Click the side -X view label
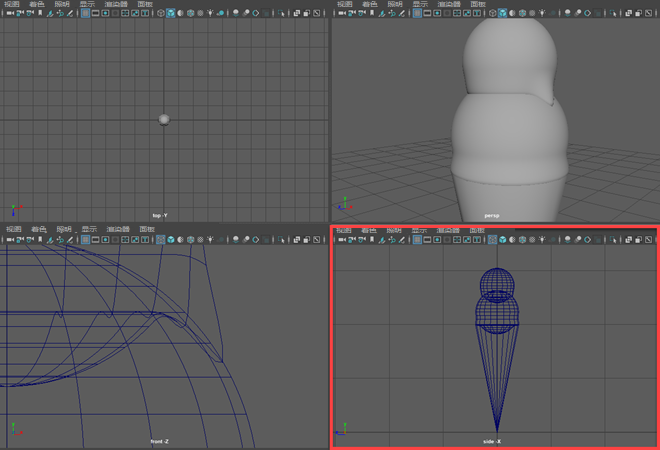 (492, 442)
